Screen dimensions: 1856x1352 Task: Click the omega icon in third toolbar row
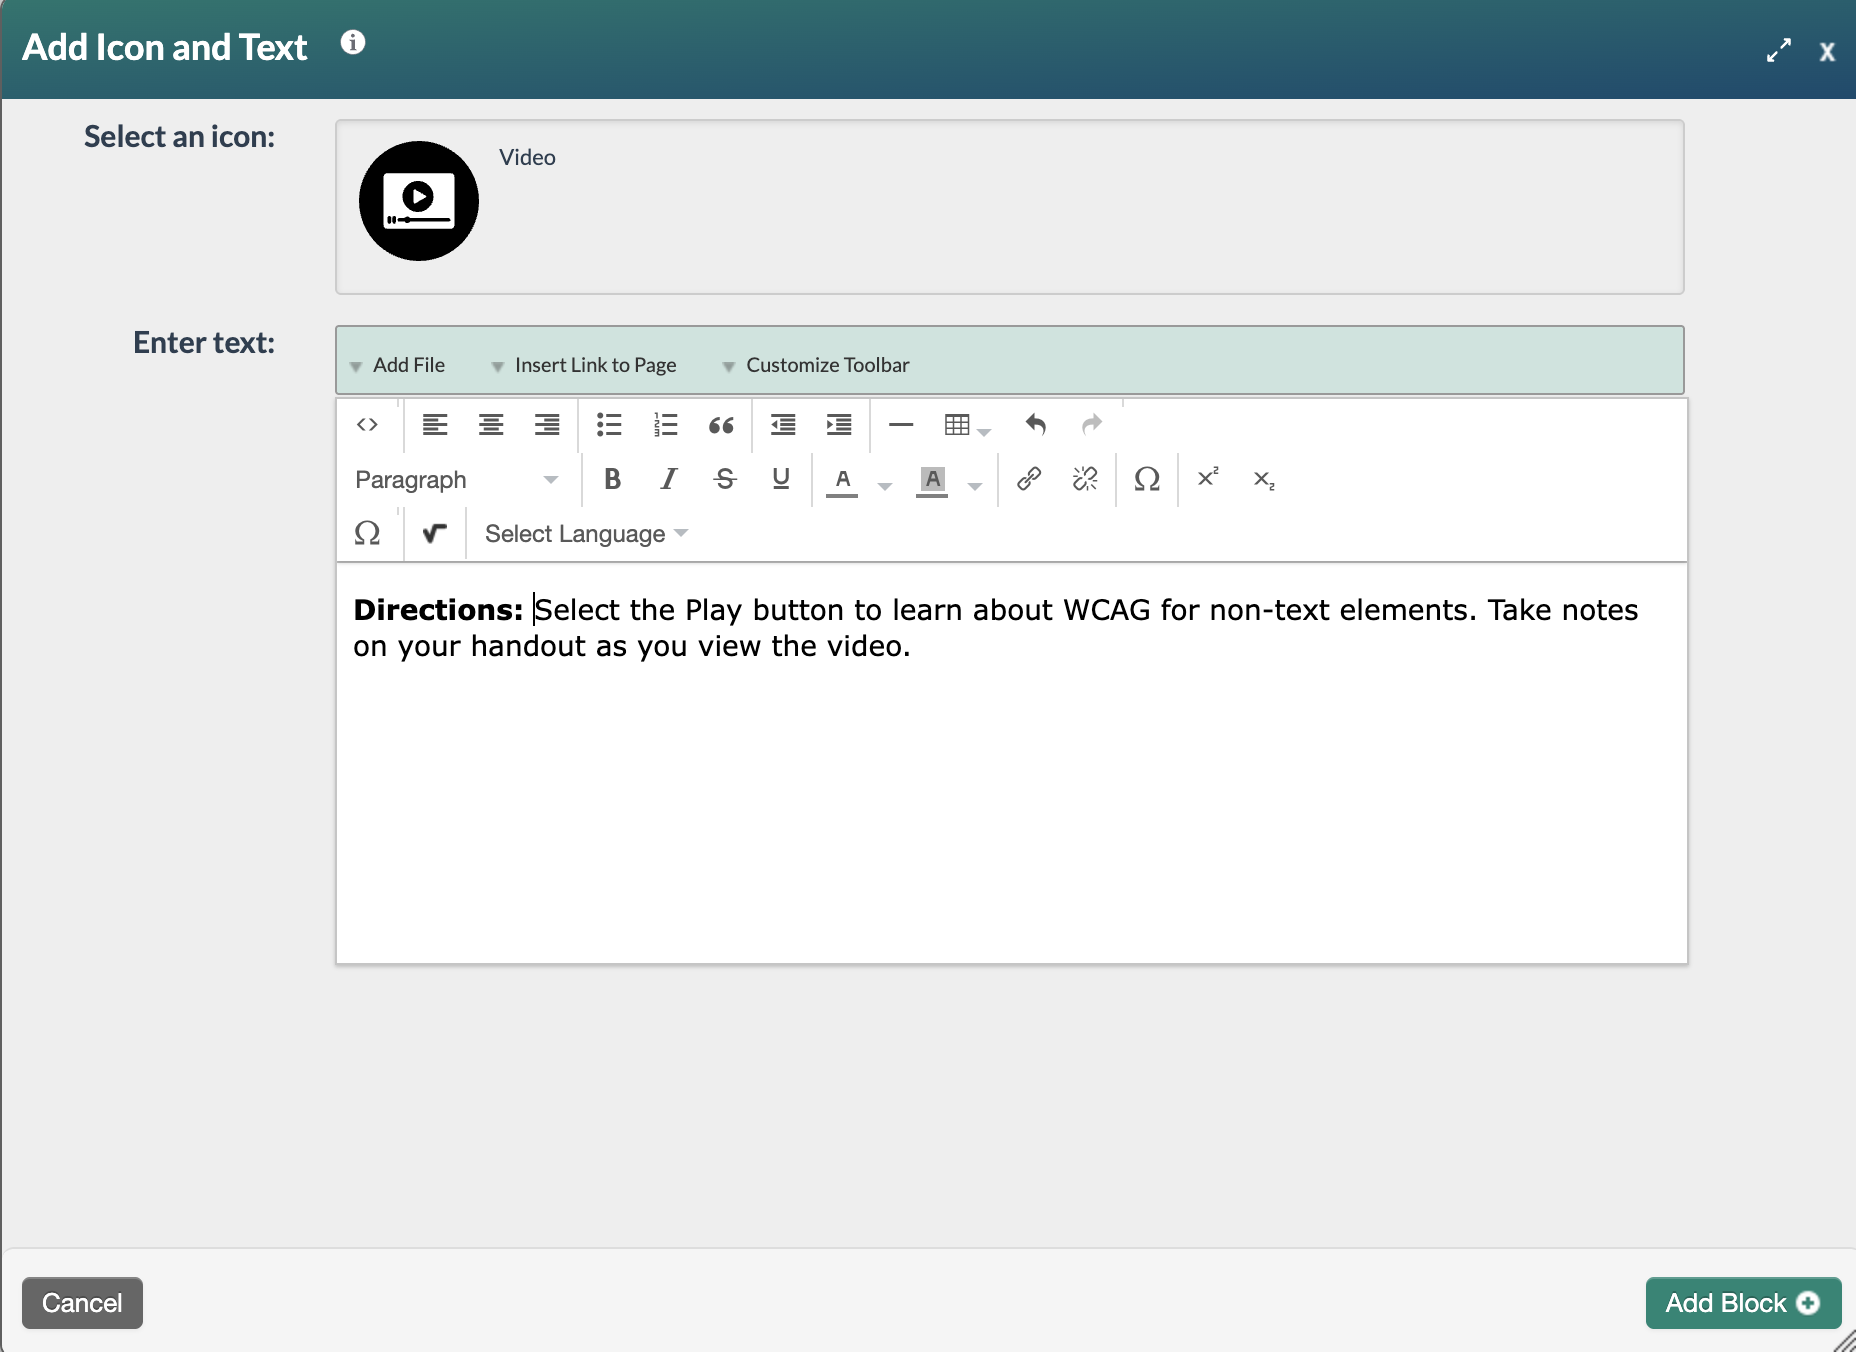[367, 534]
